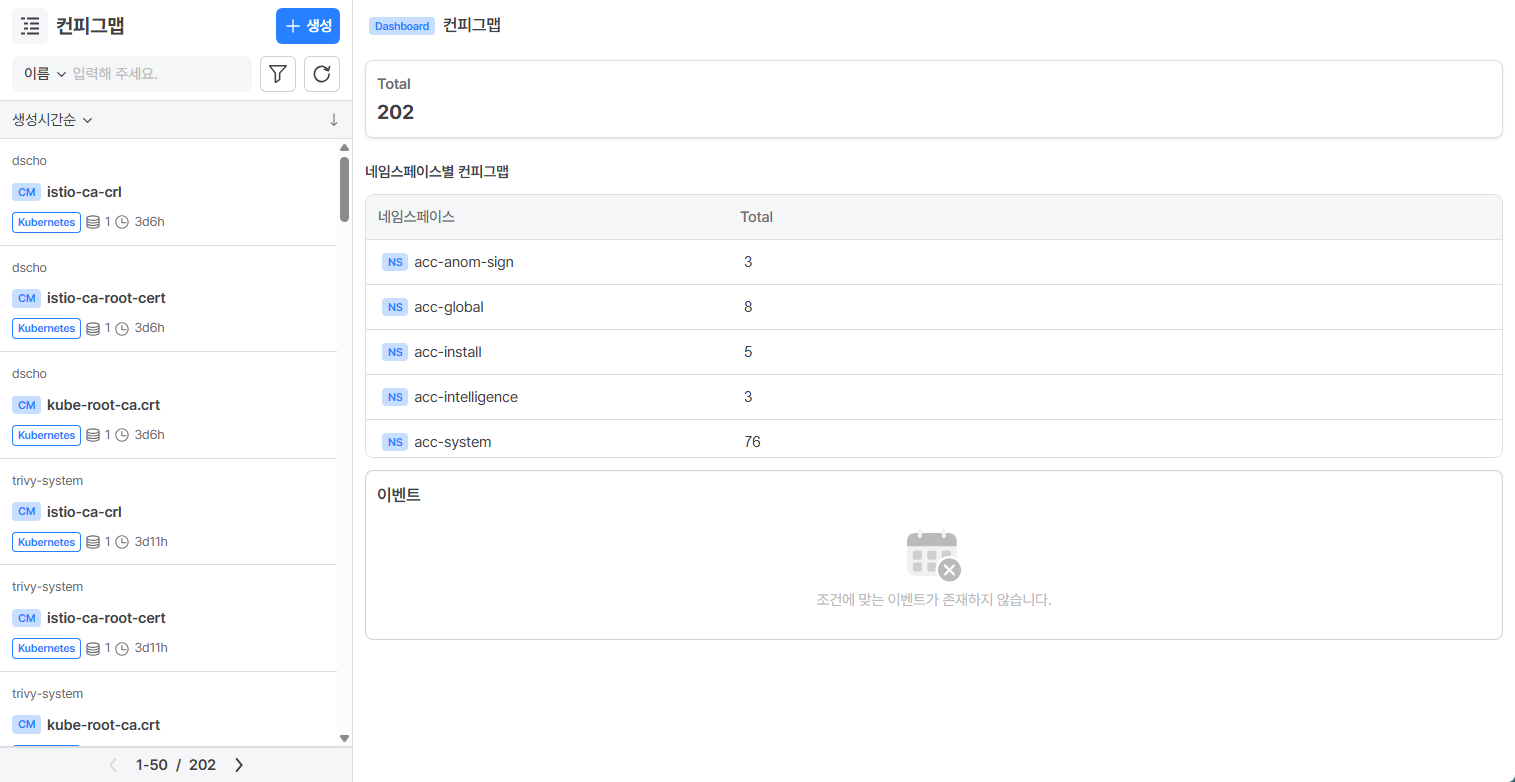Screen dimensions: 1515x782
Task: Click the scroll down arrow in list
Action: (x=345, y=739)
